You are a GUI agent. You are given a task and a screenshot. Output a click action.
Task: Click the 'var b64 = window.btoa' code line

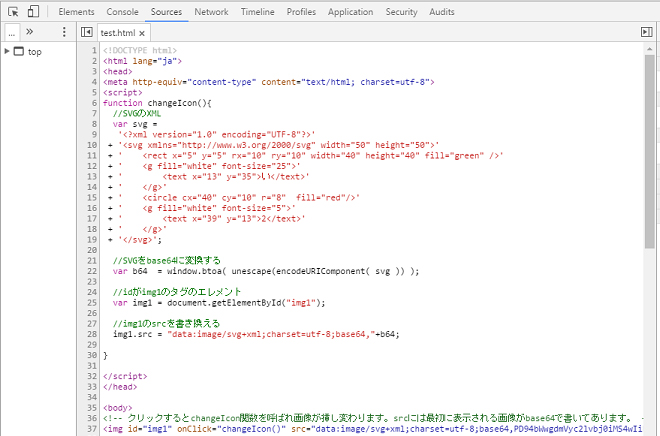266,271
